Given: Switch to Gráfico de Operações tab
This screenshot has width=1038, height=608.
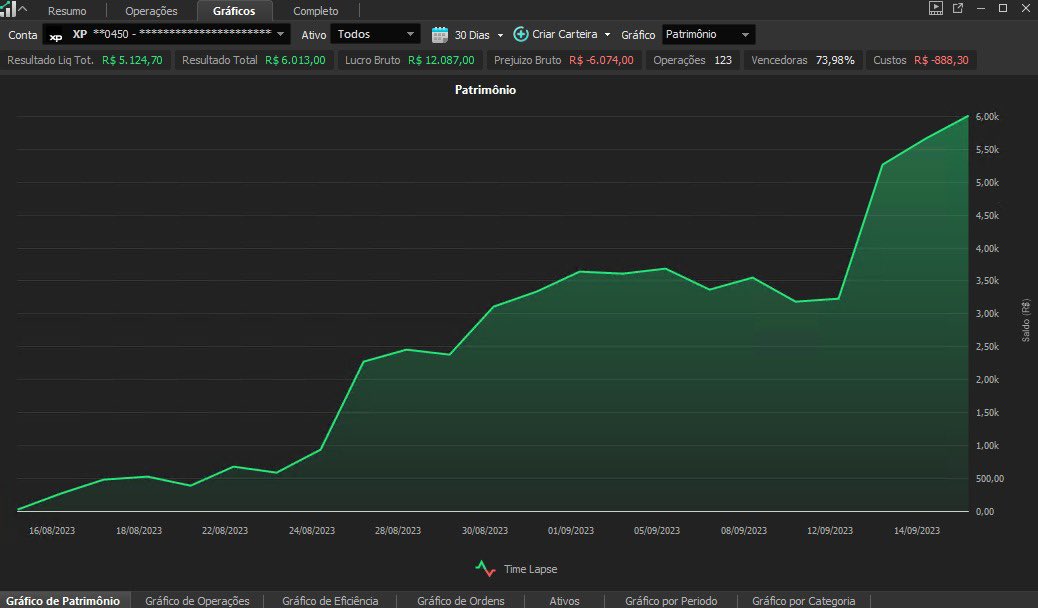Looking at the screenshot, I should [x=197, y=601].
